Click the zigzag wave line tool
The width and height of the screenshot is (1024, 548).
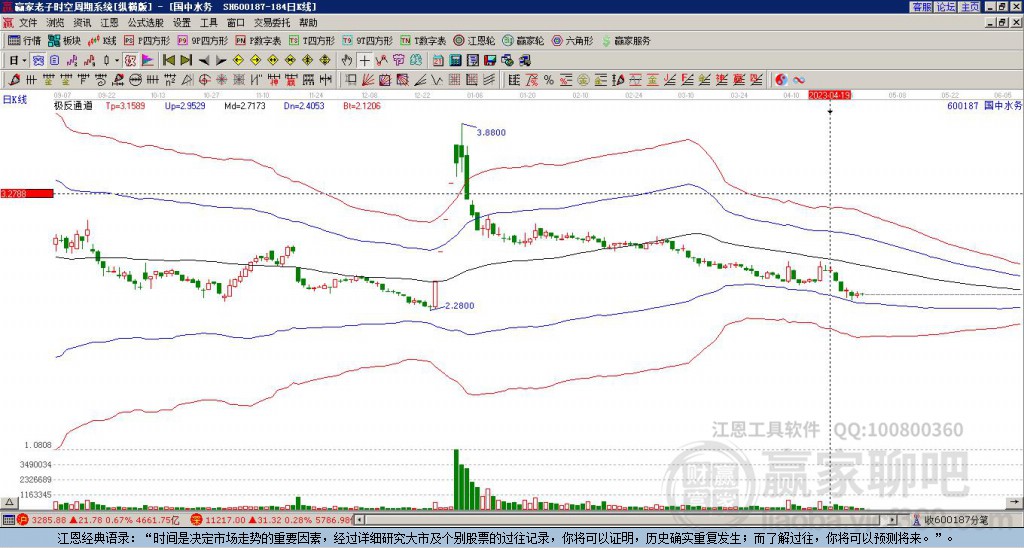436,80
